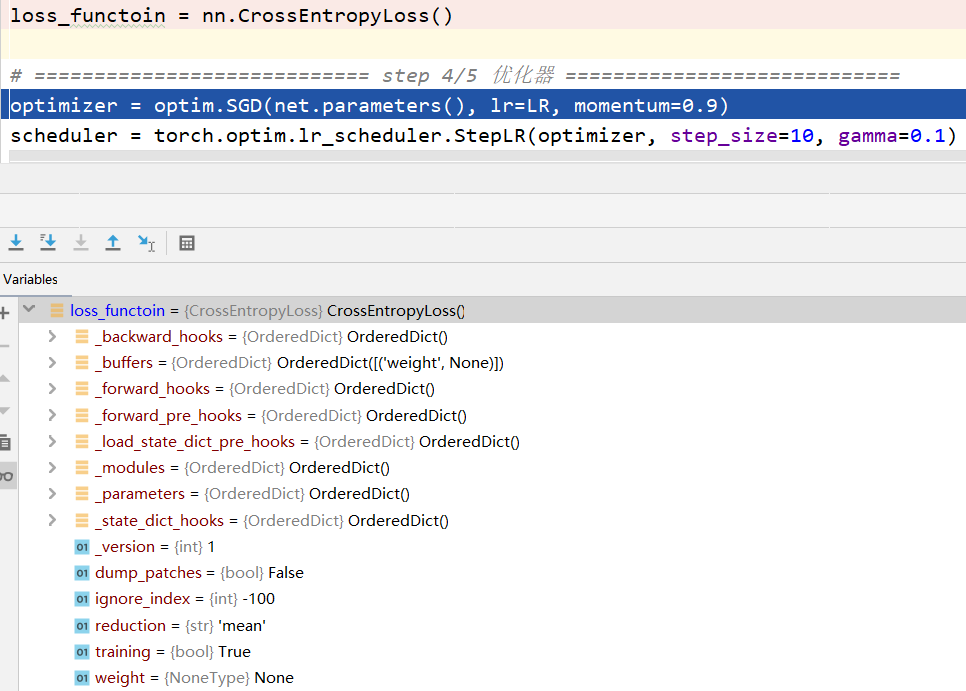The image size is (966, 691).
Task: Click the _backward_hooks list icon
Action: 82,336
